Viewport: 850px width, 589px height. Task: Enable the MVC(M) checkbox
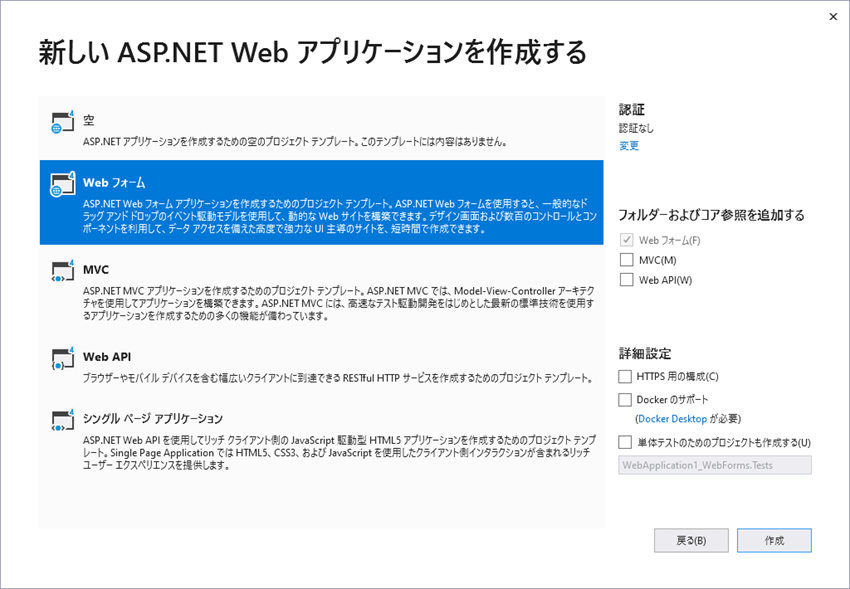tap(627, 260)
